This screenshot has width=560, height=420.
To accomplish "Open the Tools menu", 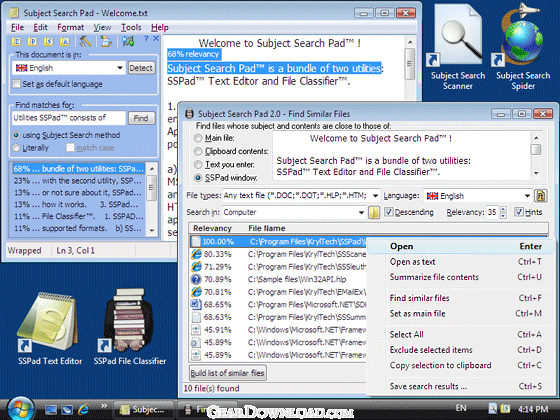I will [131, 27].
